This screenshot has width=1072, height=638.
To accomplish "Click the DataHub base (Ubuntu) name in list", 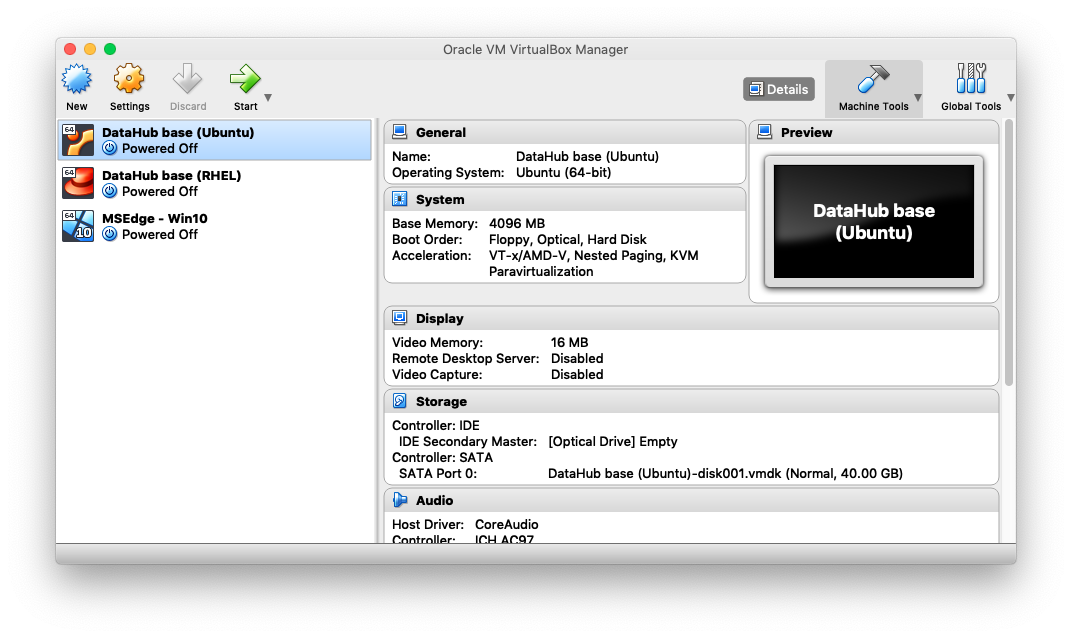I will 178,133.
